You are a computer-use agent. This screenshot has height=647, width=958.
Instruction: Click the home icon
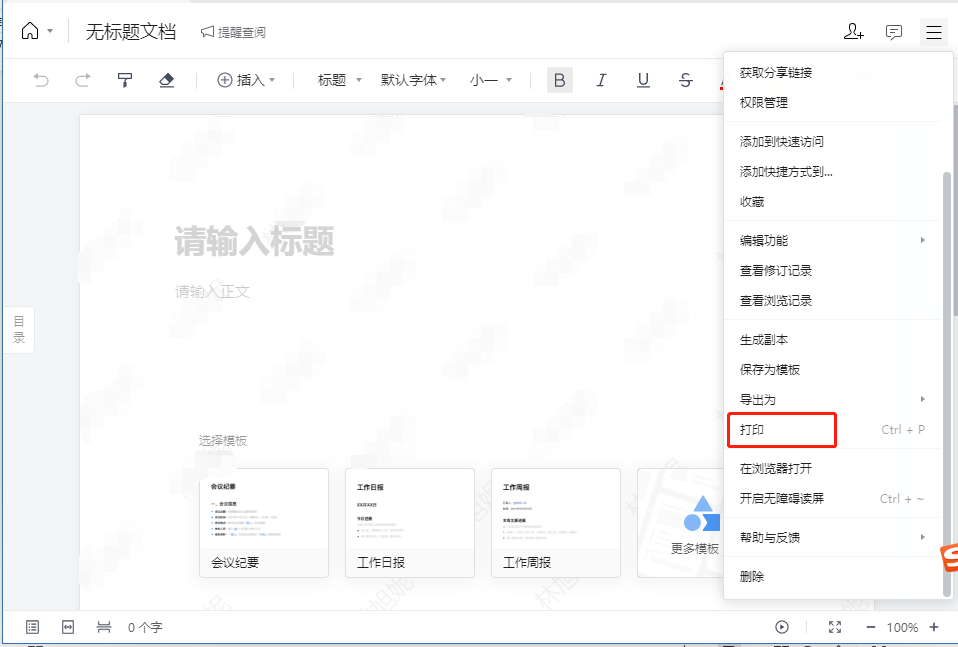[x=30, y=31]
